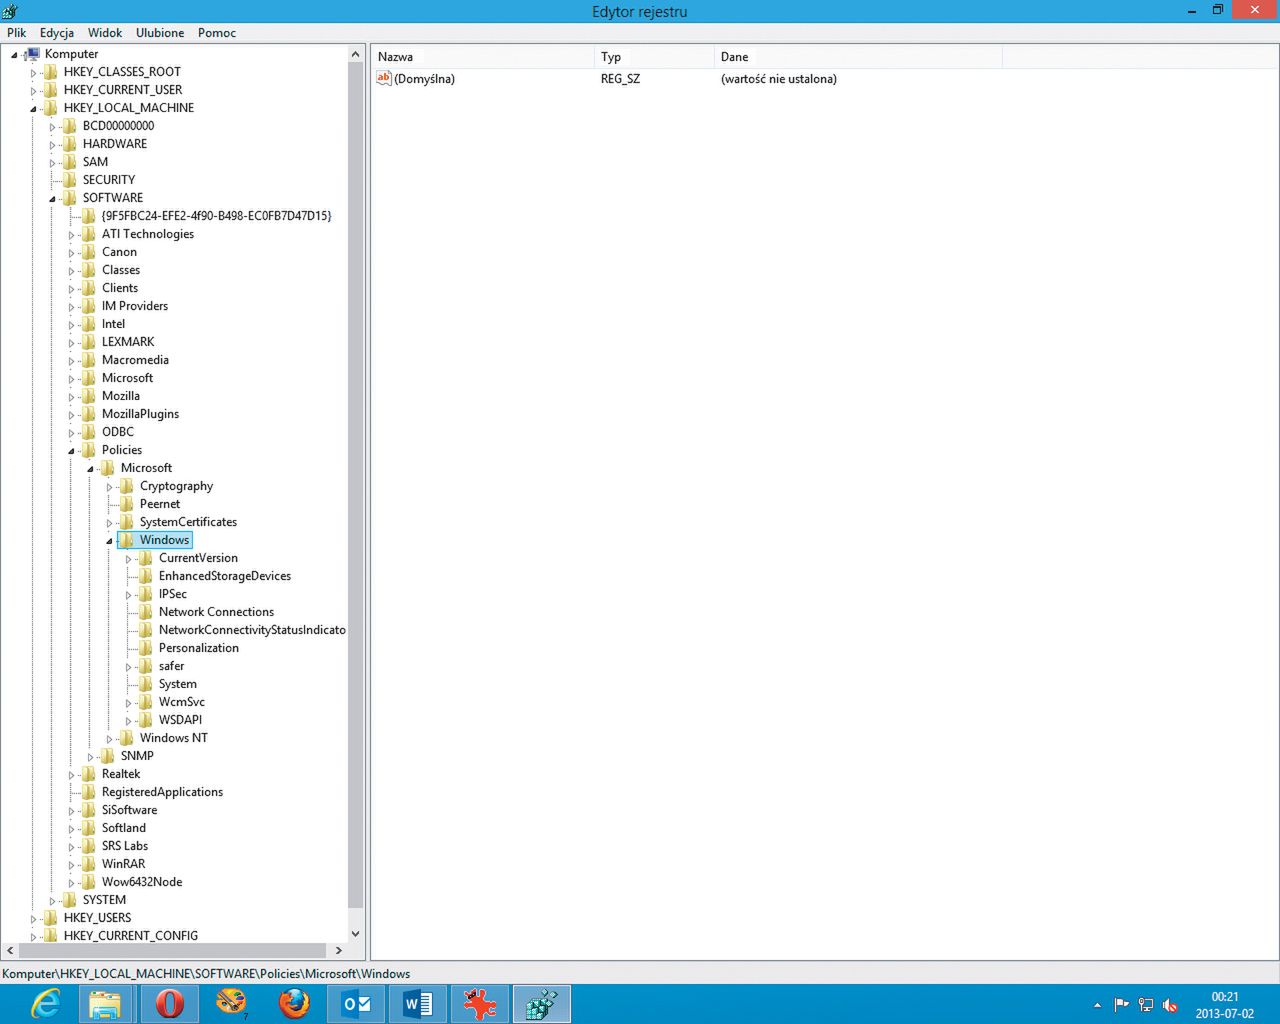Open the Plik menu

[x=17, y=33]
